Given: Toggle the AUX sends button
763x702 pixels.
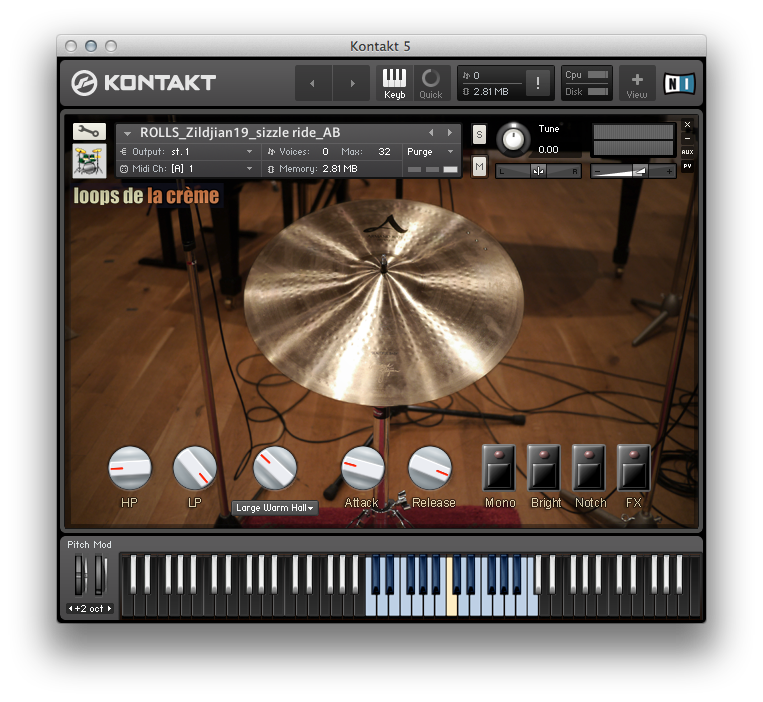Looking at the screenshot, I should pos(687,152).
